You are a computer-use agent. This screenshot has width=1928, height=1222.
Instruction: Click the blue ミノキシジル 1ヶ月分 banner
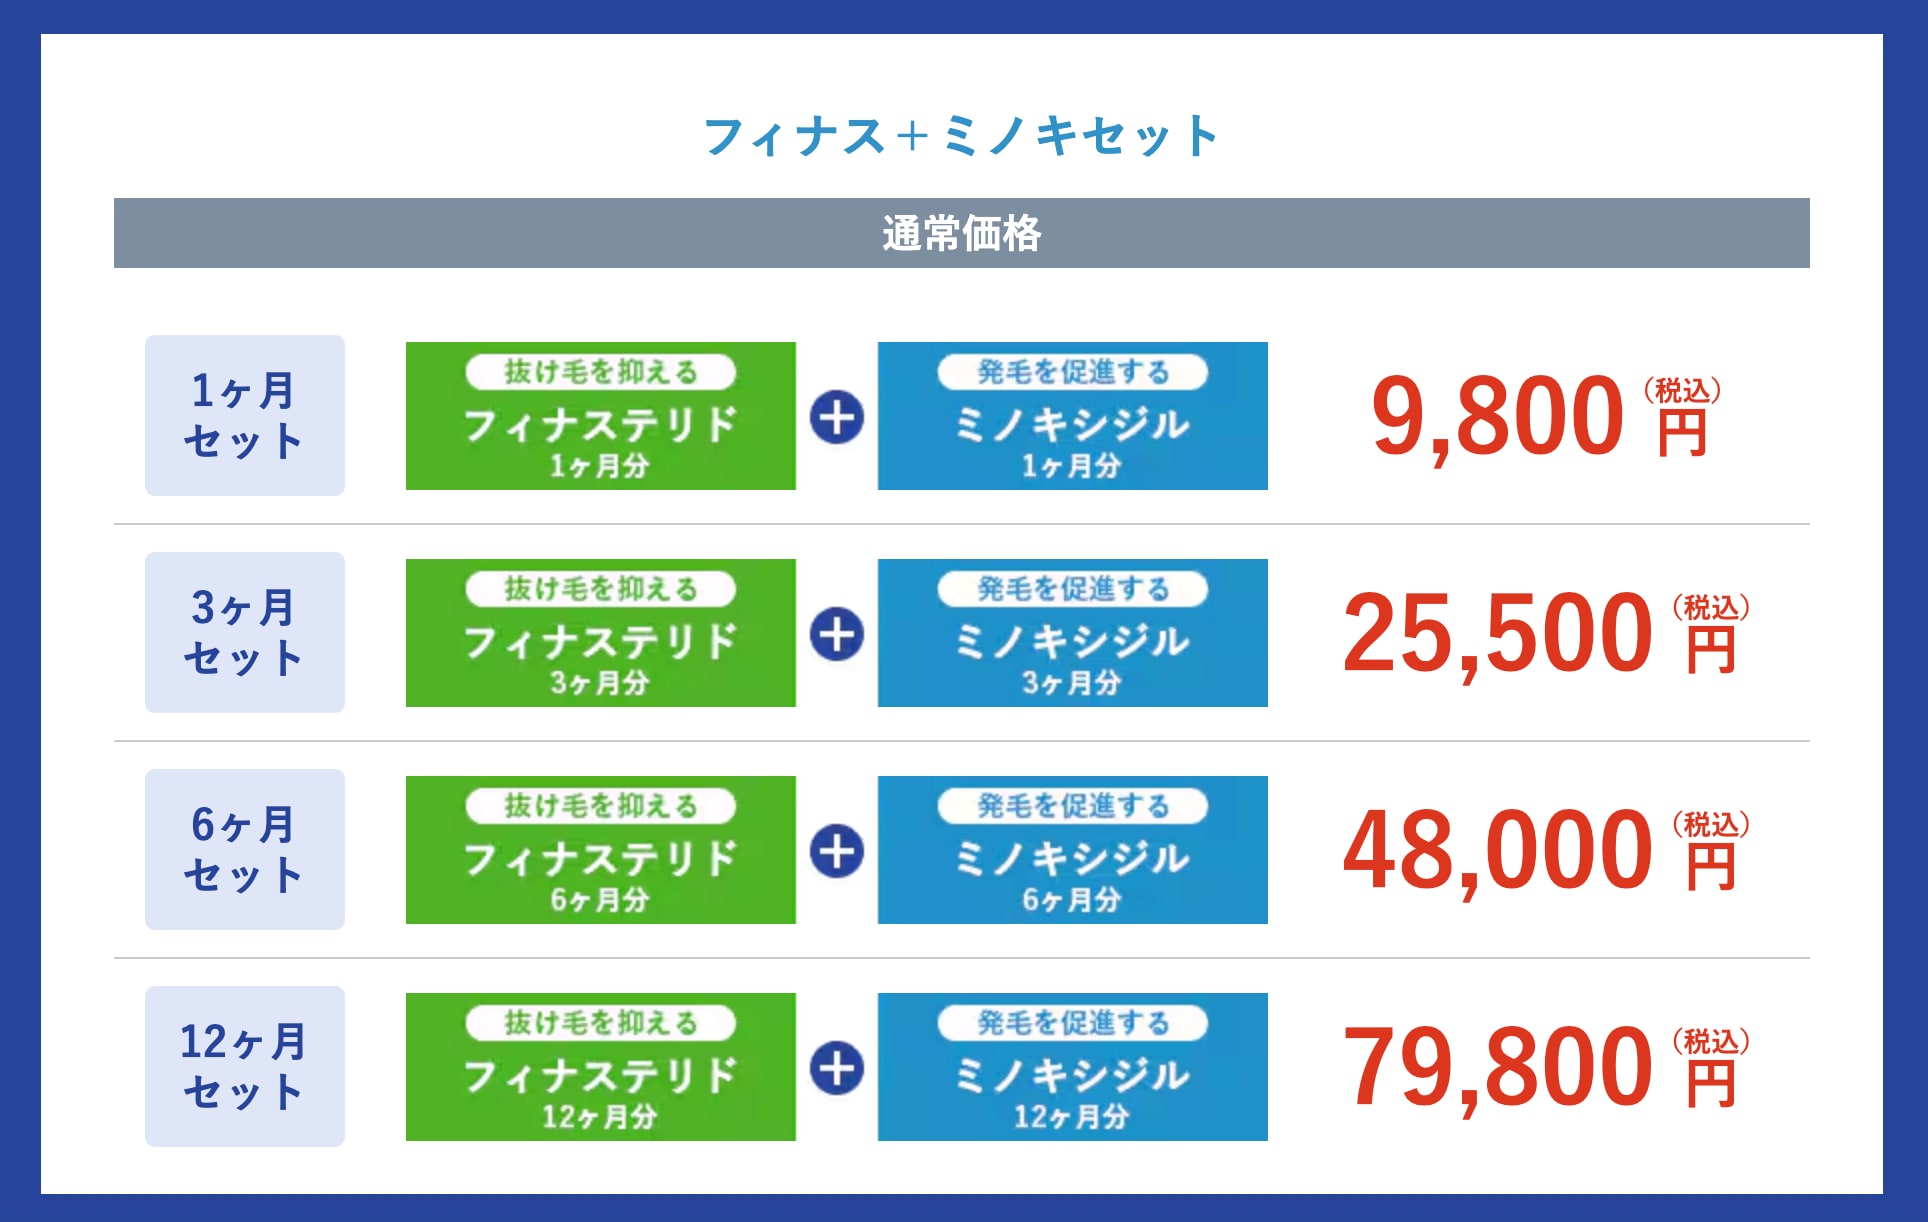point(1072,416)
